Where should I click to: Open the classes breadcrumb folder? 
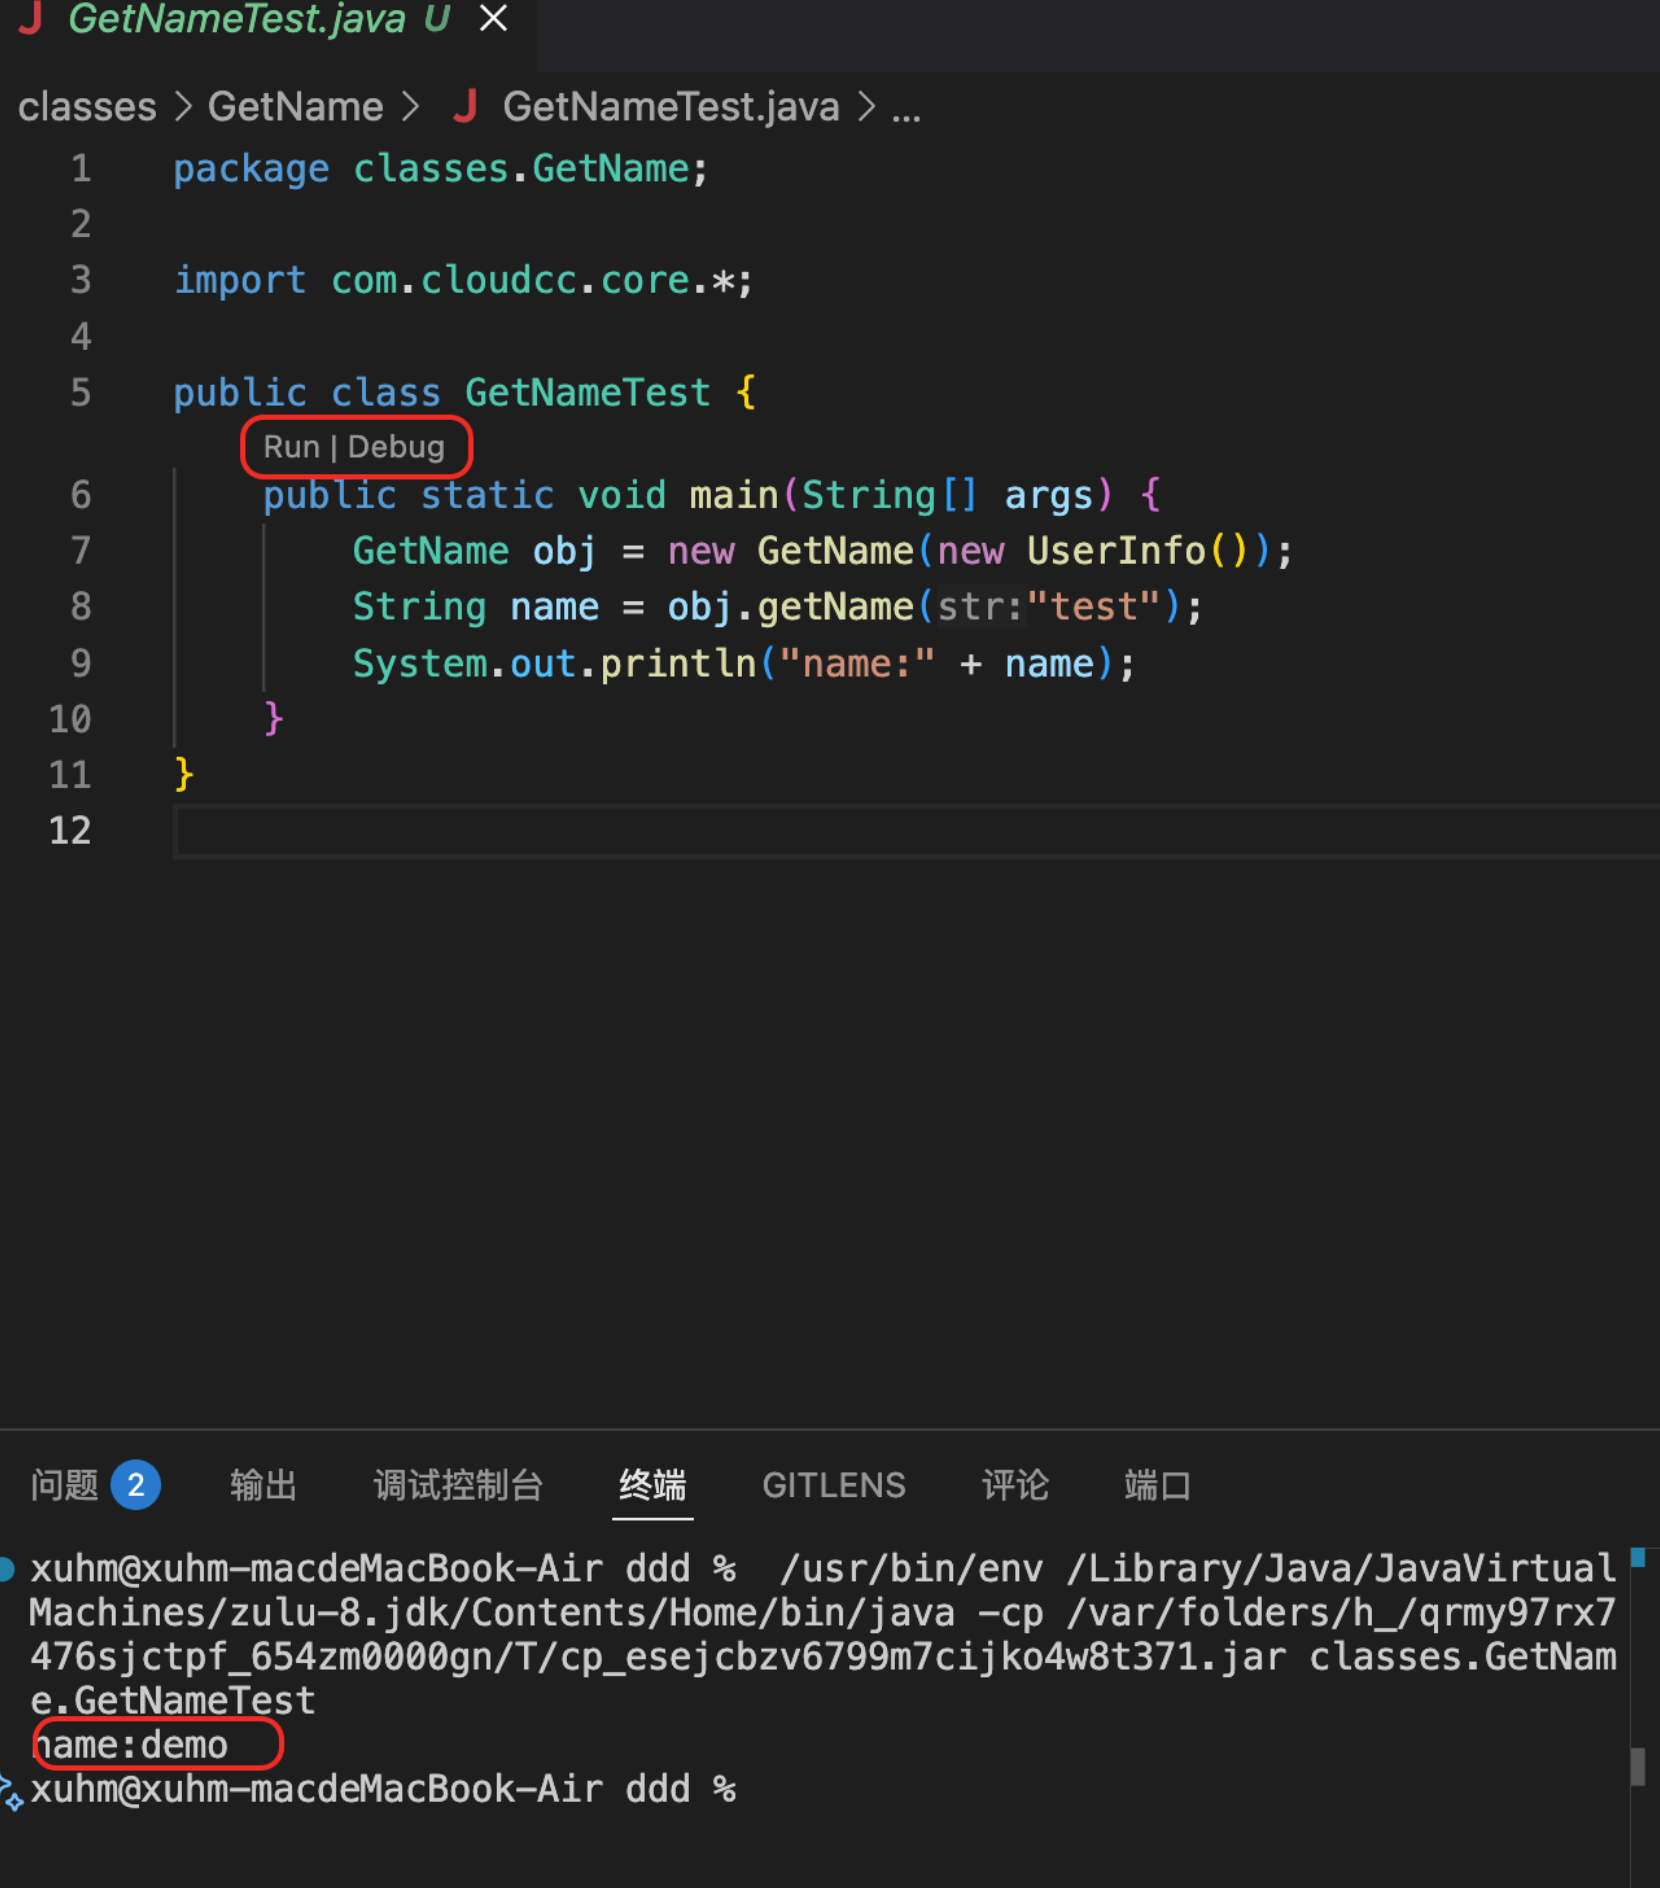87,106
